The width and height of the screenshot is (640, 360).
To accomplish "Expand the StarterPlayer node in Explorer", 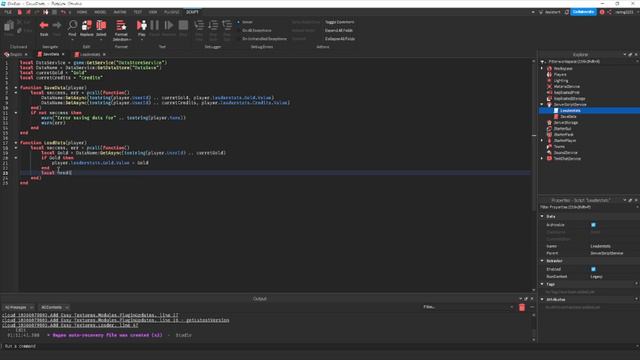I will pyautogui.click(x=542, y=140).
